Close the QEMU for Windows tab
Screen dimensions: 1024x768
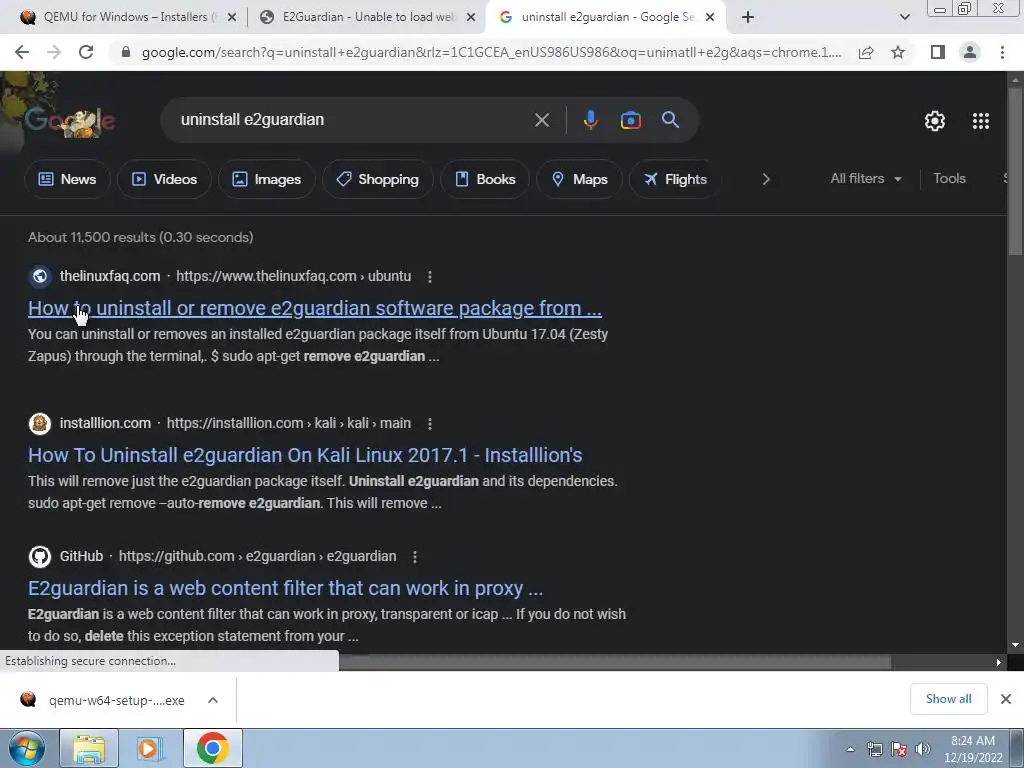pyautogui.click(x=231, y=18)
